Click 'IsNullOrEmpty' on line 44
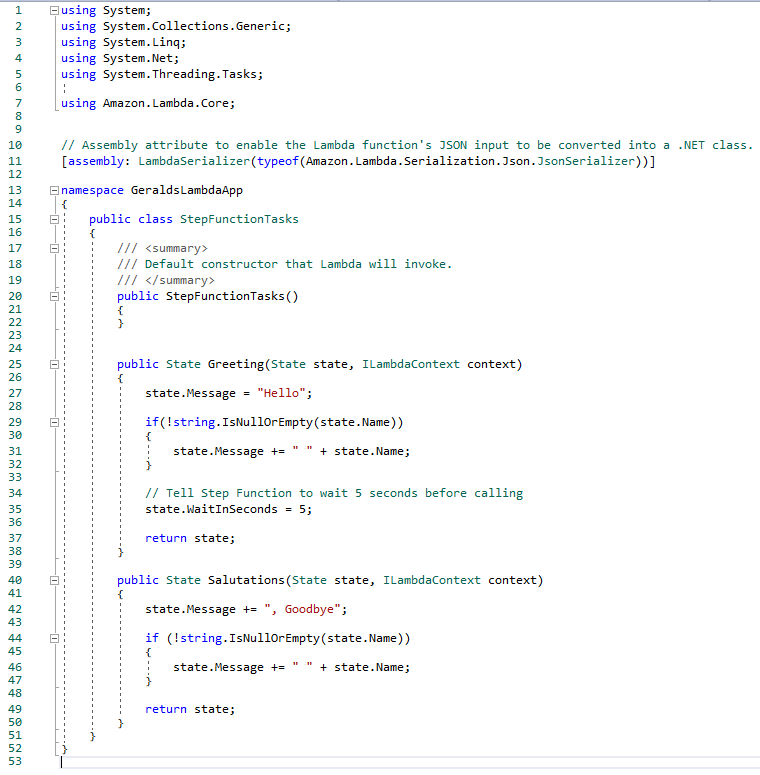 (274, 638)
